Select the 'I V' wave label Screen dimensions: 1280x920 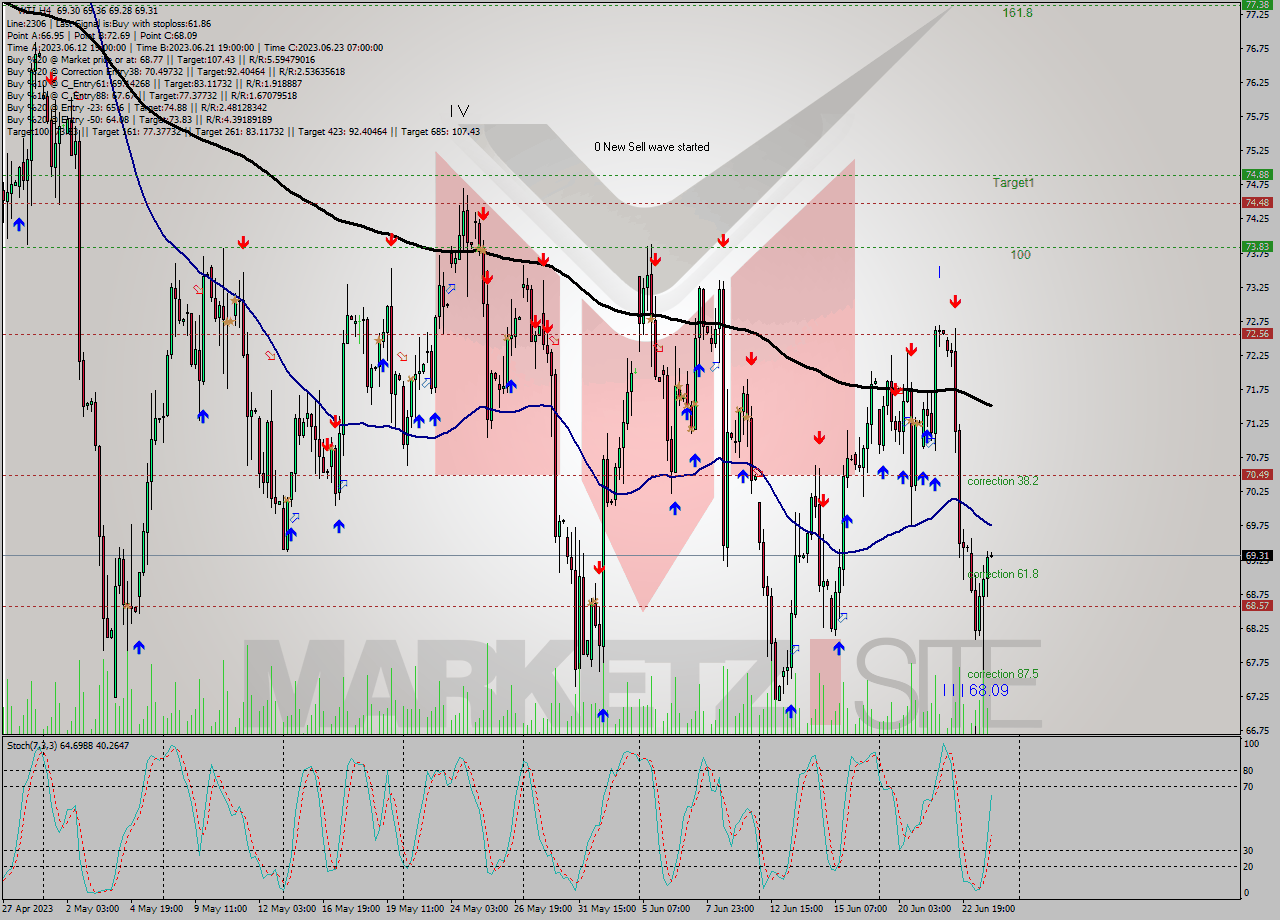pyautogui.click(x=459, y=110)
